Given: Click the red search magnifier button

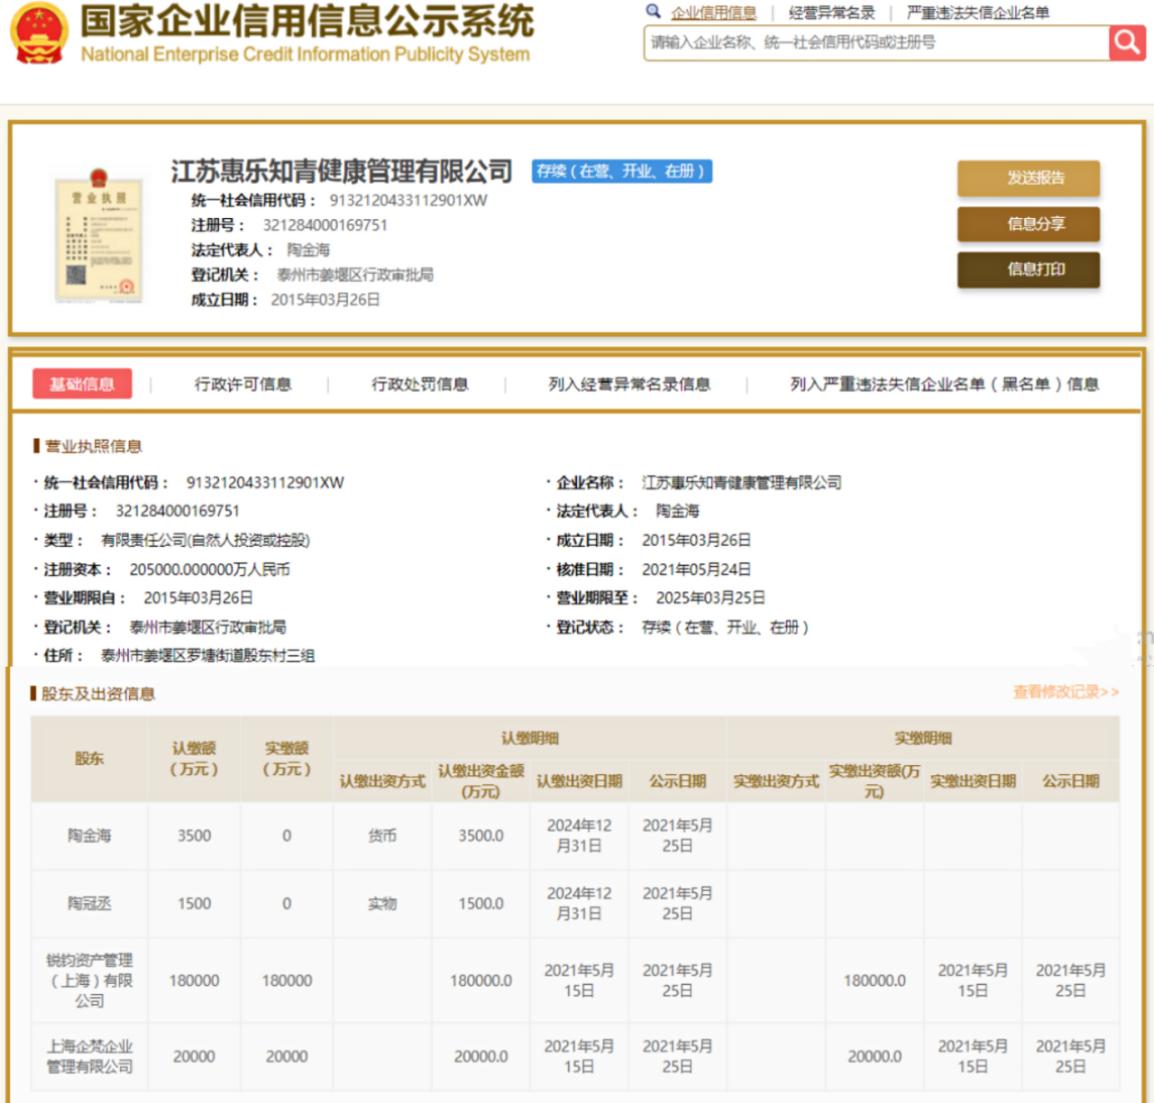Looking at the screenshot, I should click(1127, 43).
